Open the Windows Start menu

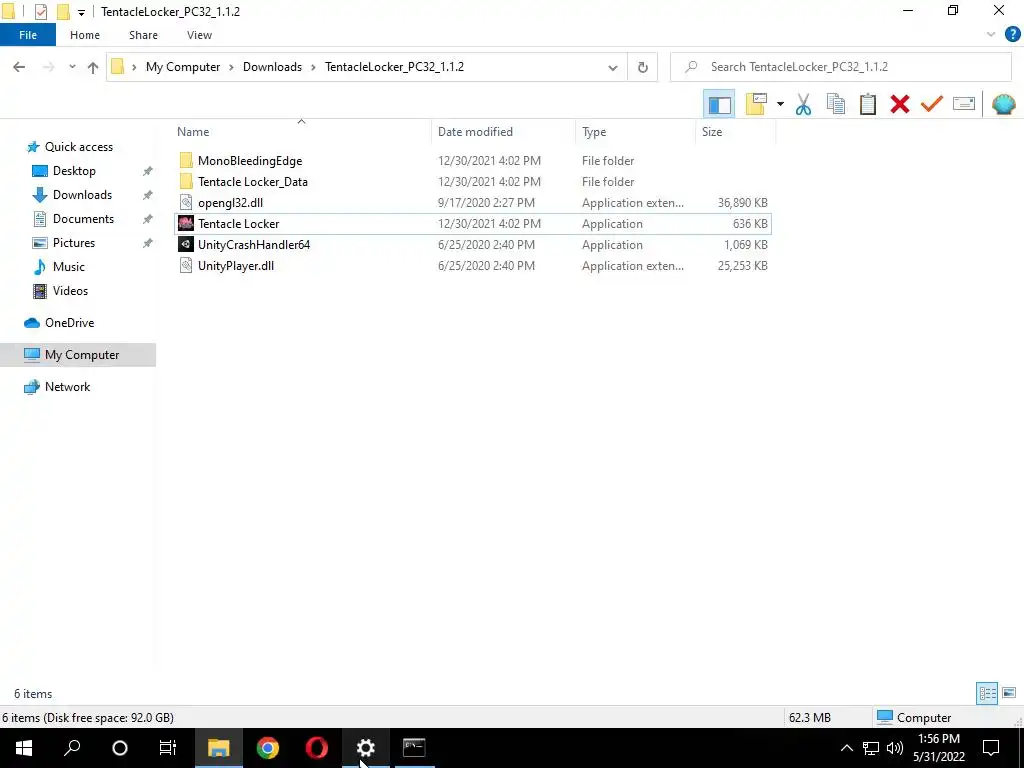pos(24,748)
